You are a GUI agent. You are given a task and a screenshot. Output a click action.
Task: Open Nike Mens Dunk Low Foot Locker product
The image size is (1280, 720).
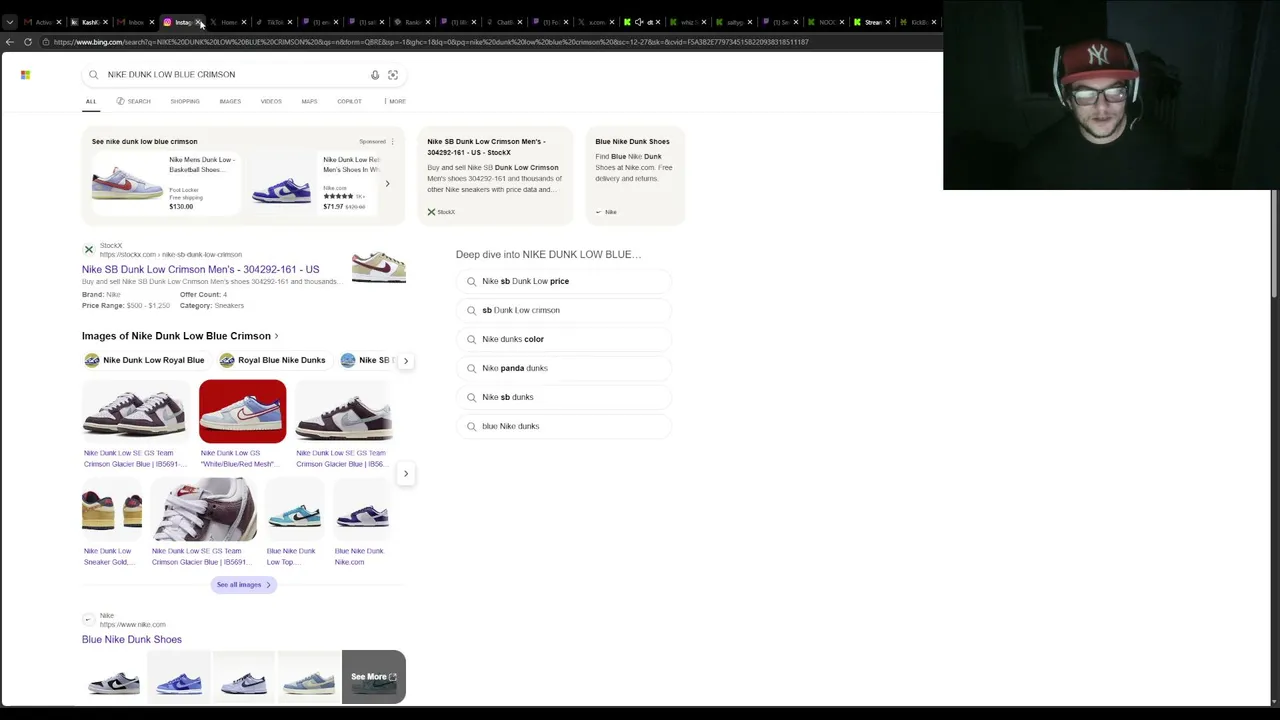coord(165,183)
